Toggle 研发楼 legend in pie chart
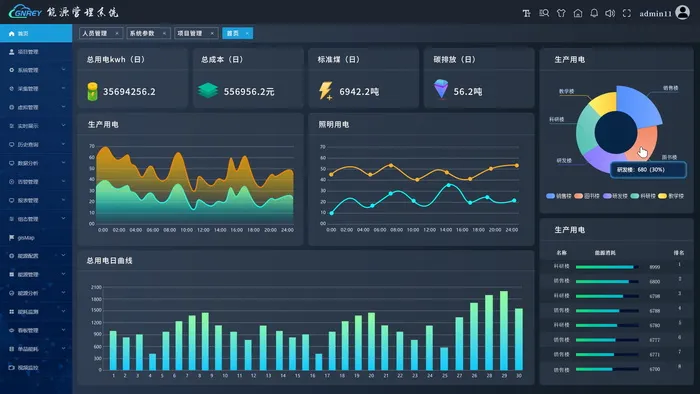Viewport: 700px width, 394px height. point(615,196)
